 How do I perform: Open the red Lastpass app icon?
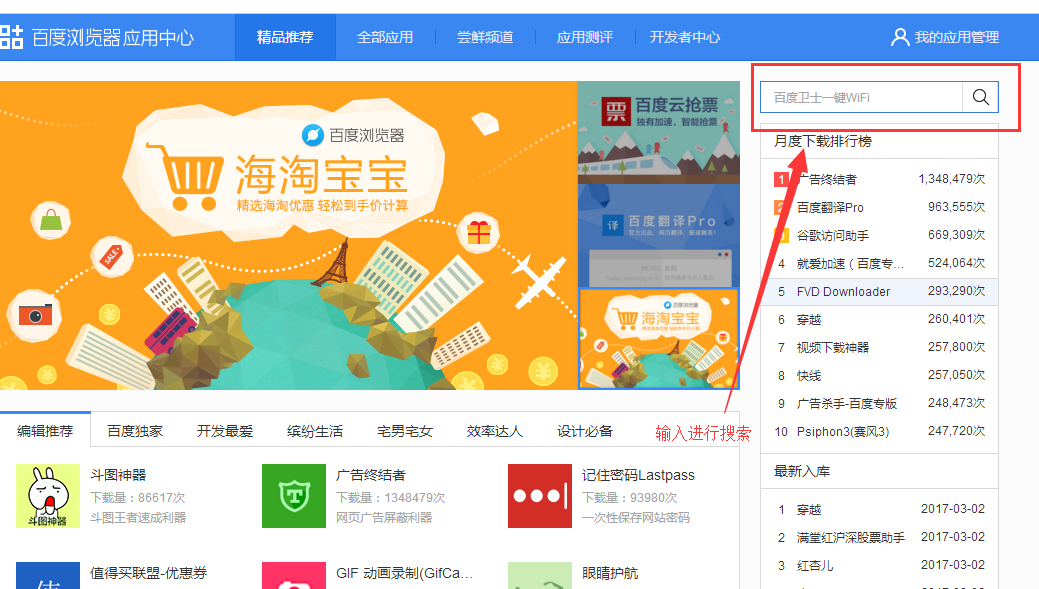(x=540, y=496)
